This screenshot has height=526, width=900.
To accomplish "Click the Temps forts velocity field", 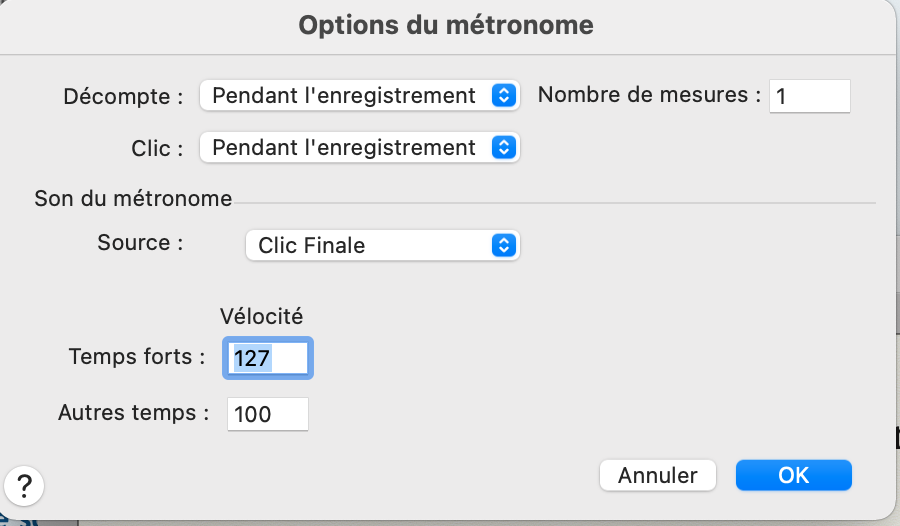I will point(268,357).
